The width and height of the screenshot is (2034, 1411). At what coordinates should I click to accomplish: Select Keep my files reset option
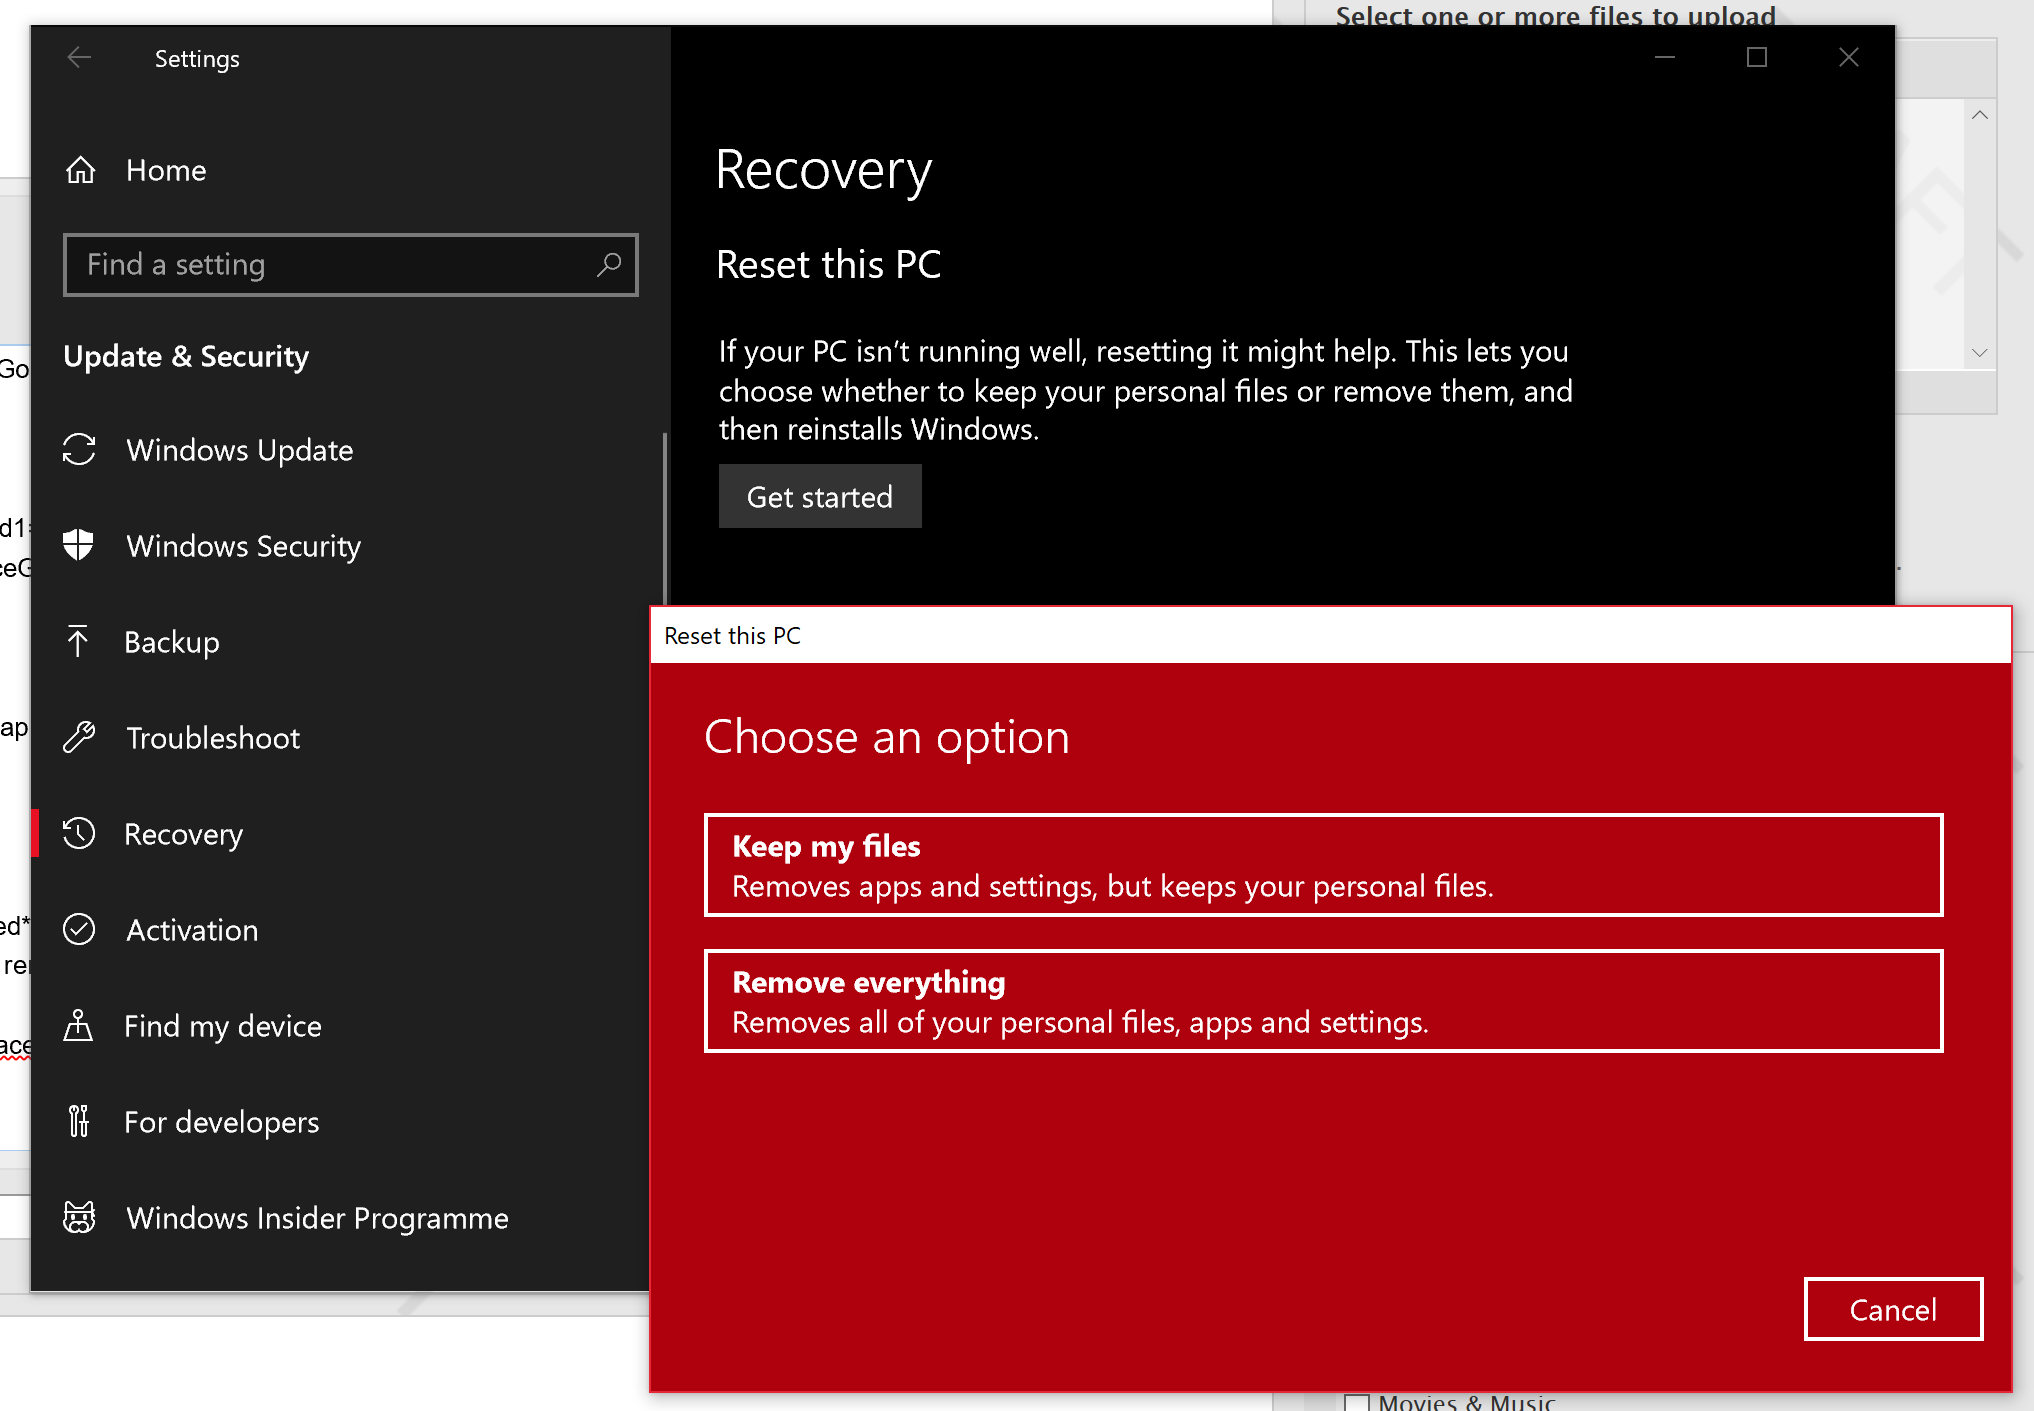pyautogui.click(x=1326, y=864)
